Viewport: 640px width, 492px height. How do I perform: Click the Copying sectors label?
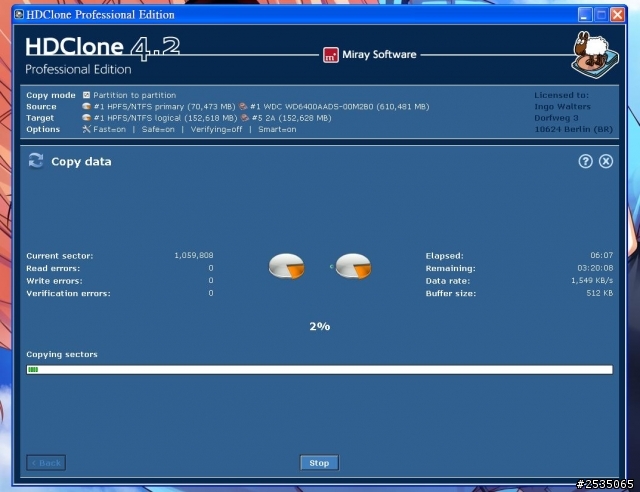[62, 354]
